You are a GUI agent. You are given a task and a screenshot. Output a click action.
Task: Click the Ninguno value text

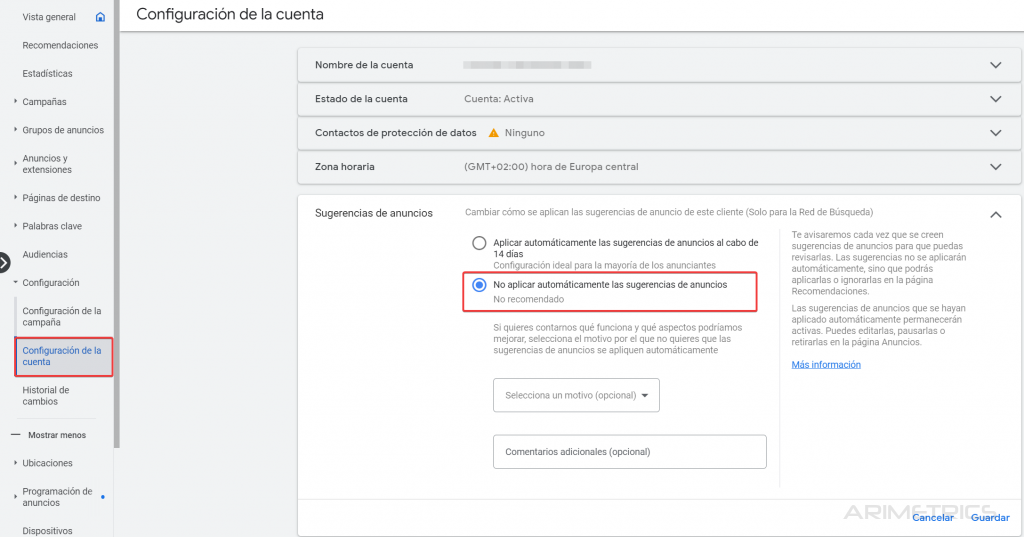[524, 133]
